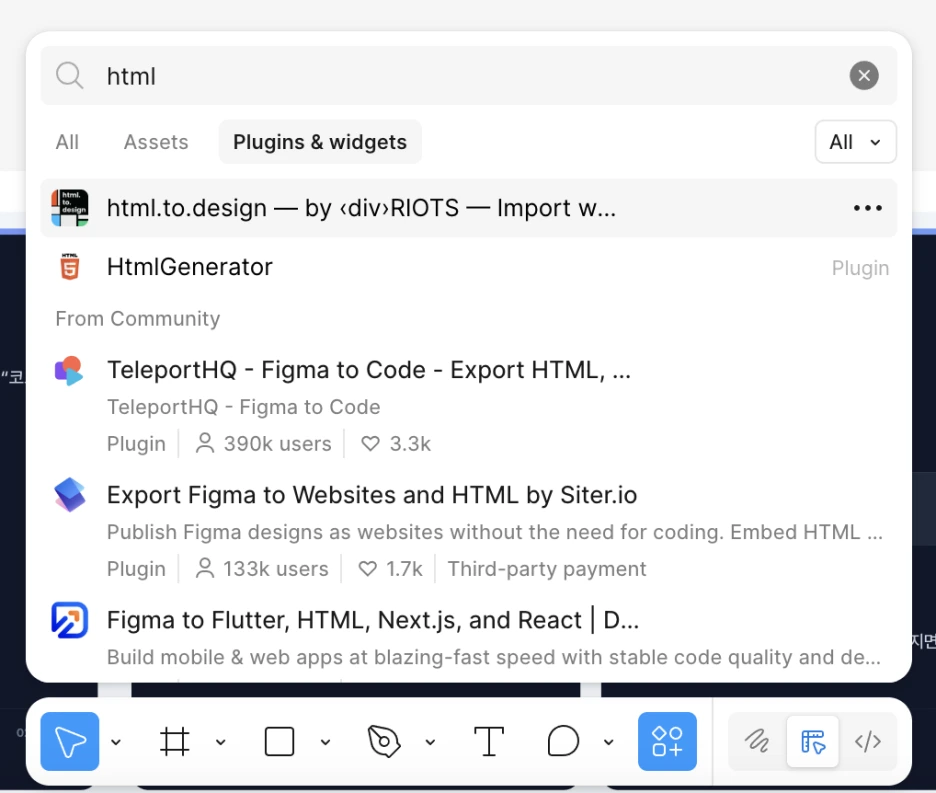The height and width of the screenshot is (793, 936).
Task: Select the Comment tool
Action: [x=564, y=741]
